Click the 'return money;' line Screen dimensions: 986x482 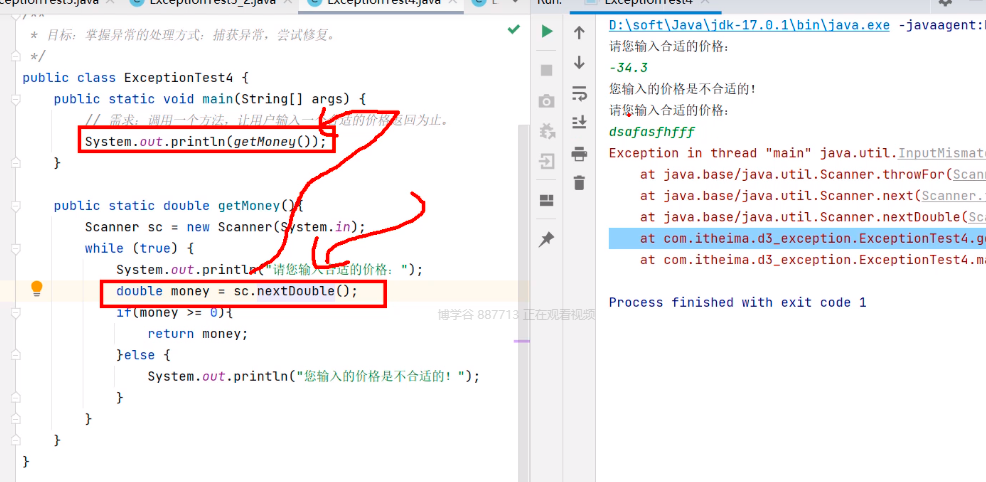(198, 334)
